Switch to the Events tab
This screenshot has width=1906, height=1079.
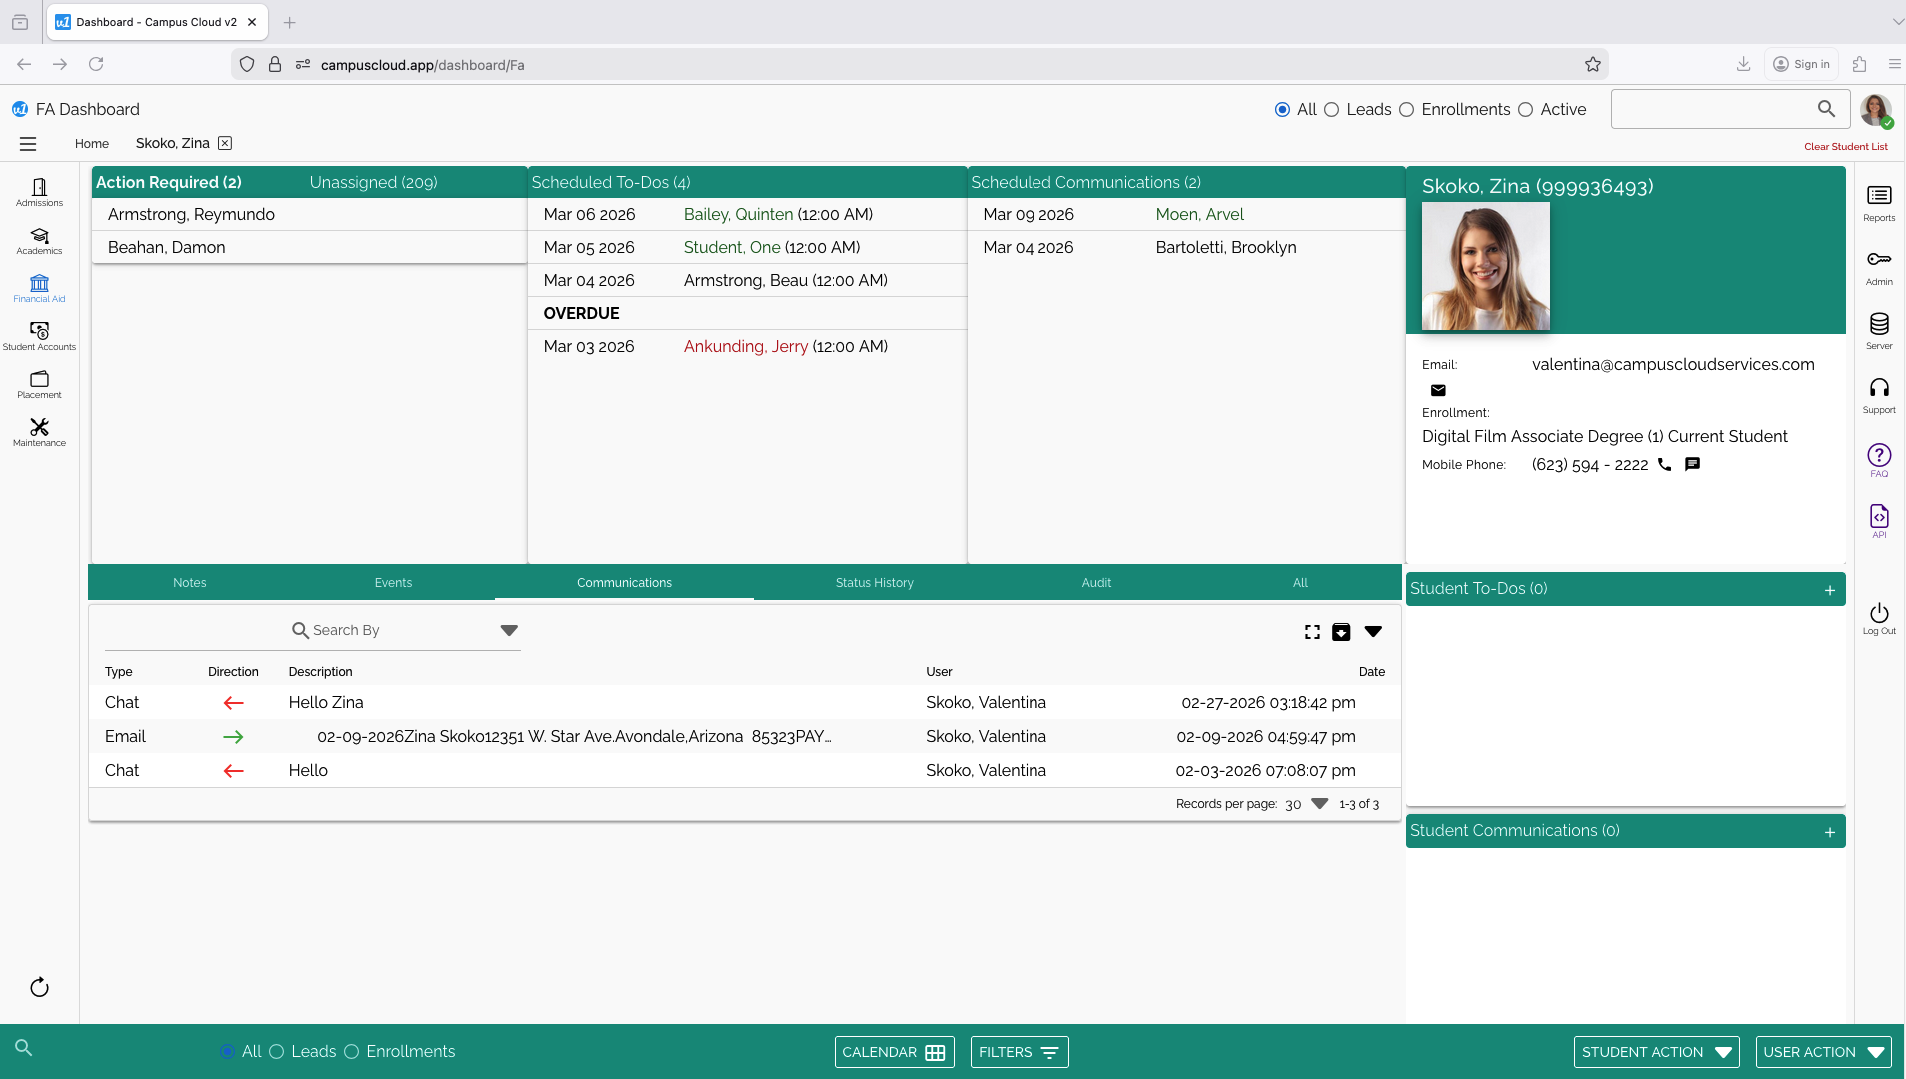point(393,583)
